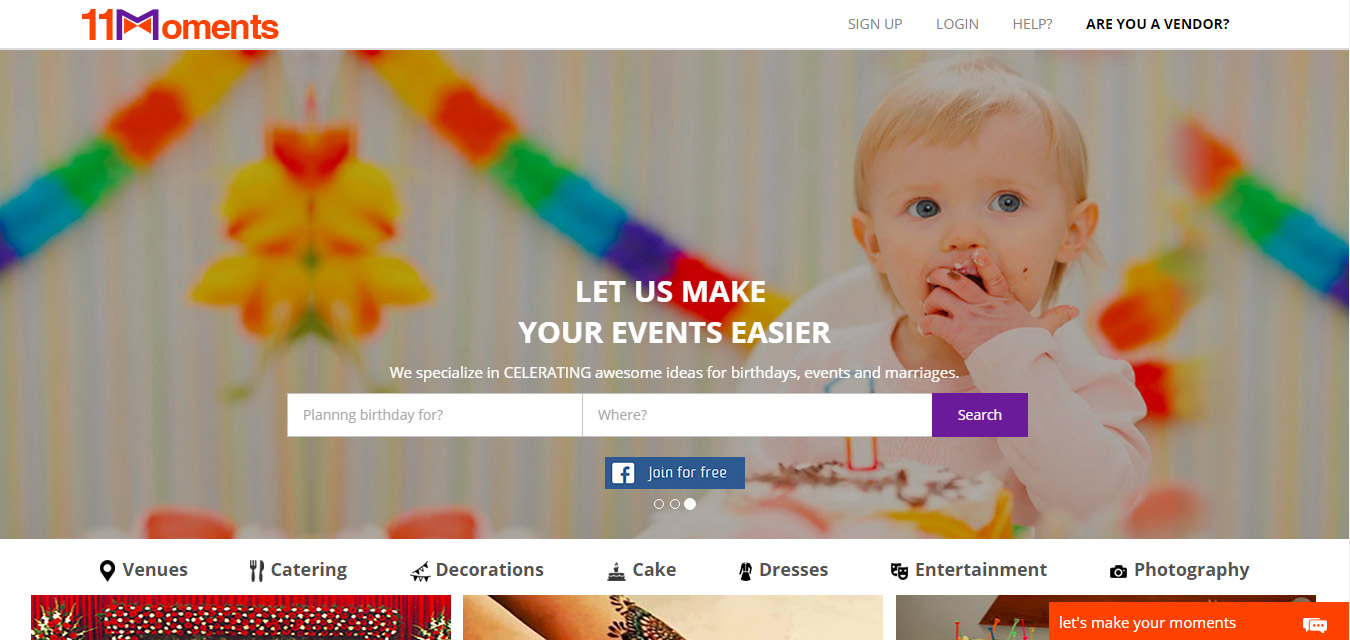Click the 11Moments logo
This screenshot has width=1350, height=640.
click(x=180, y=24)
